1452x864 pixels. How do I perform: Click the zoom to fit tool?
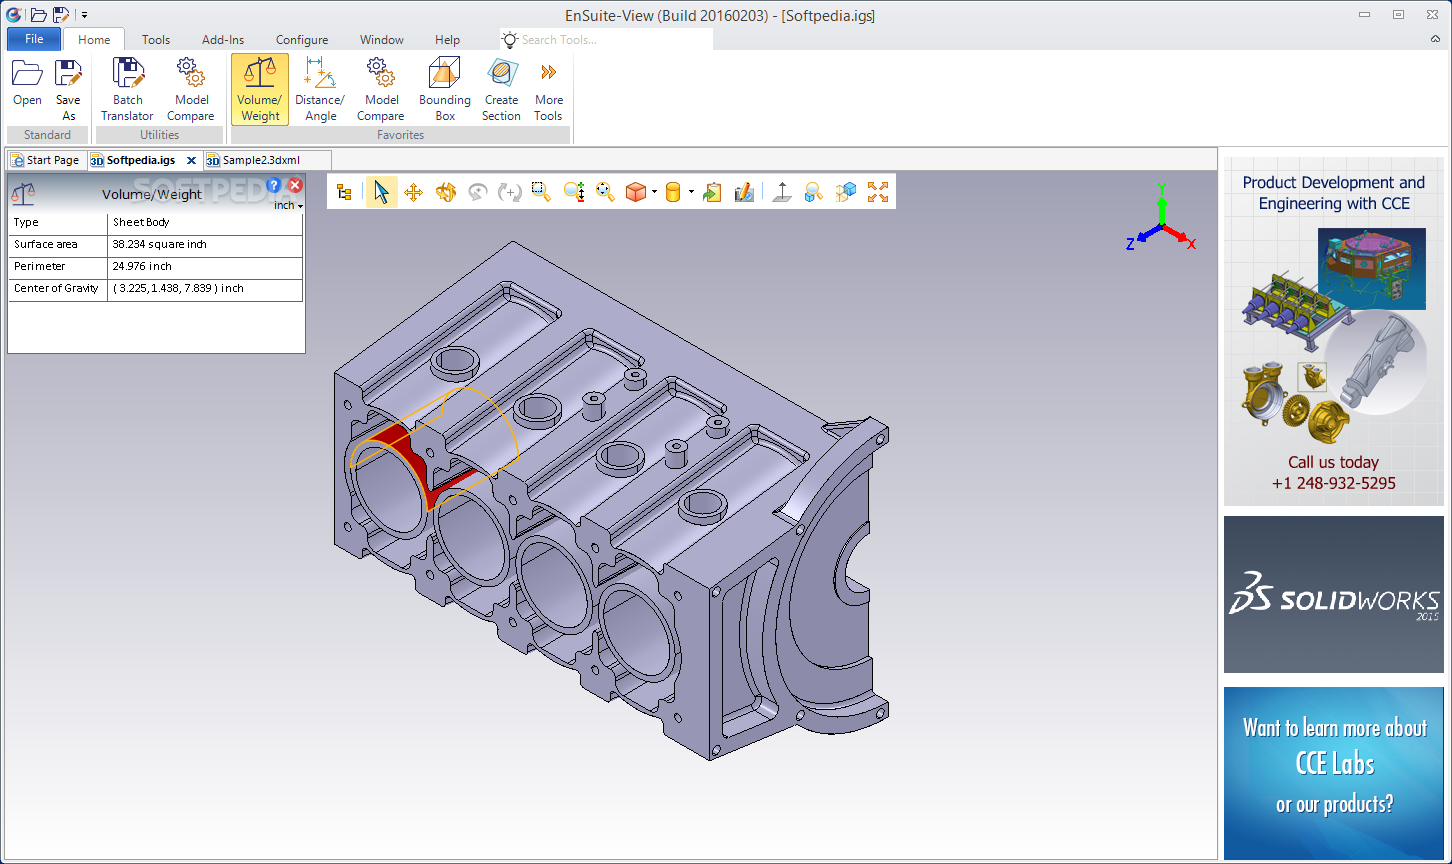(605, 192)
